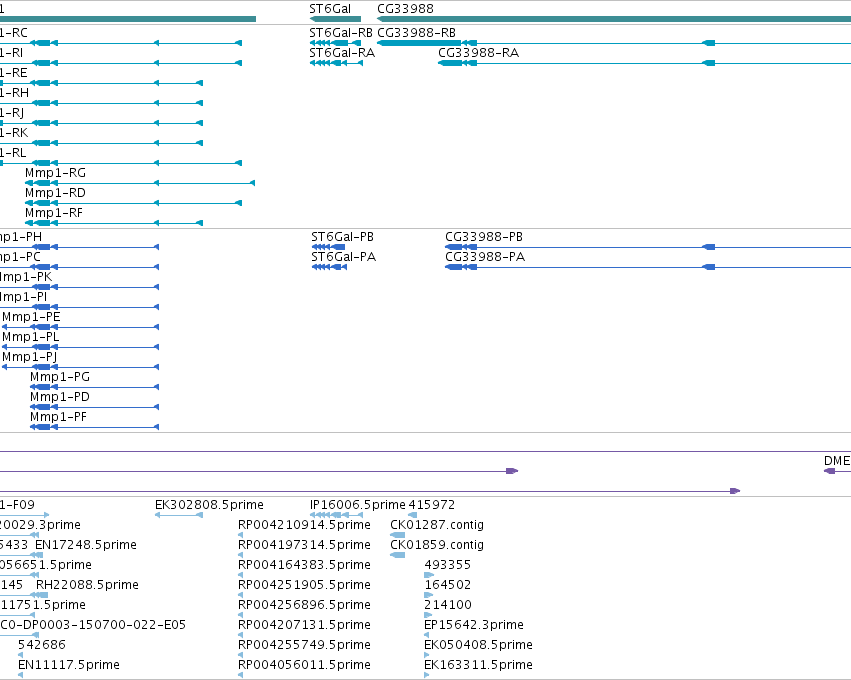Select the CG33988-PB protein label
Viewport: 851px width, 680px height.
click(484, 237)
